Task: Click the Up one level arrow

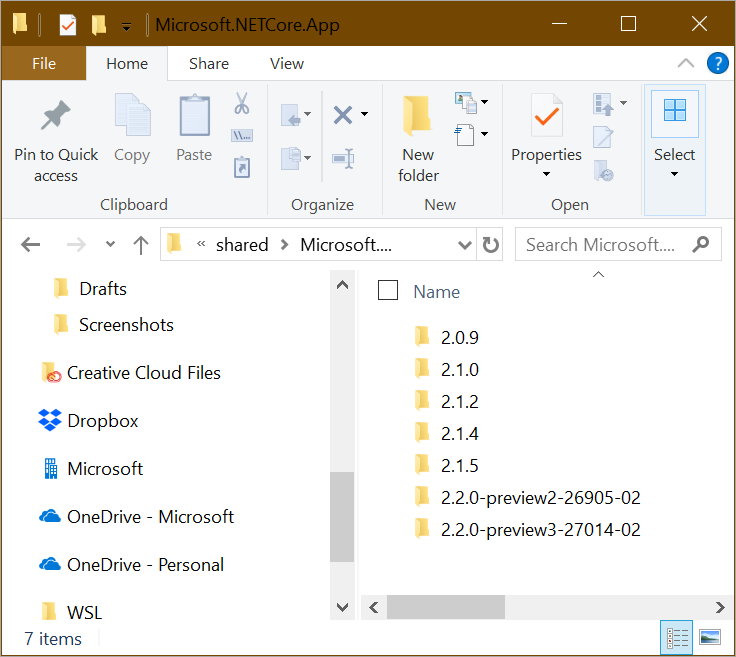Action: (x=141, y=244)
